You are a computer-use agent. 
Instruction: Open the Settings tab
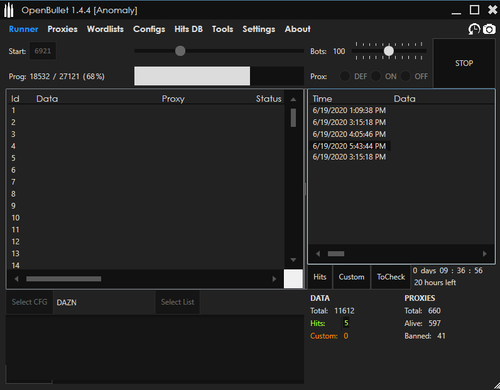[x=259, y=29]
